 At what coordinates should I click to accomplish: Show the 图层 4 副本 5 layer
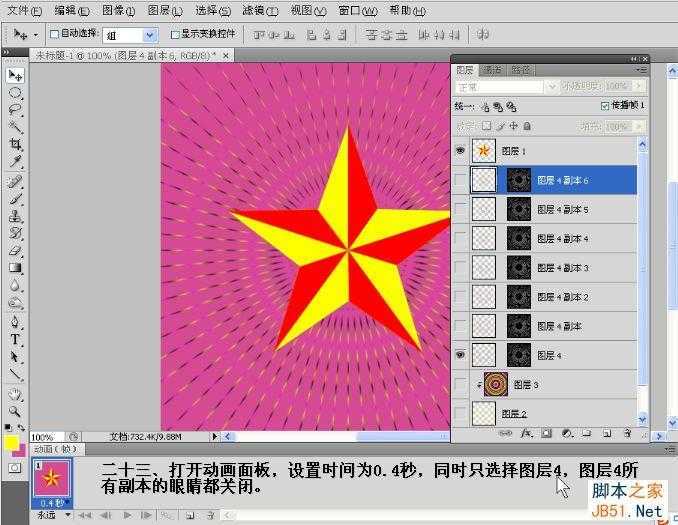pos(461,209)
